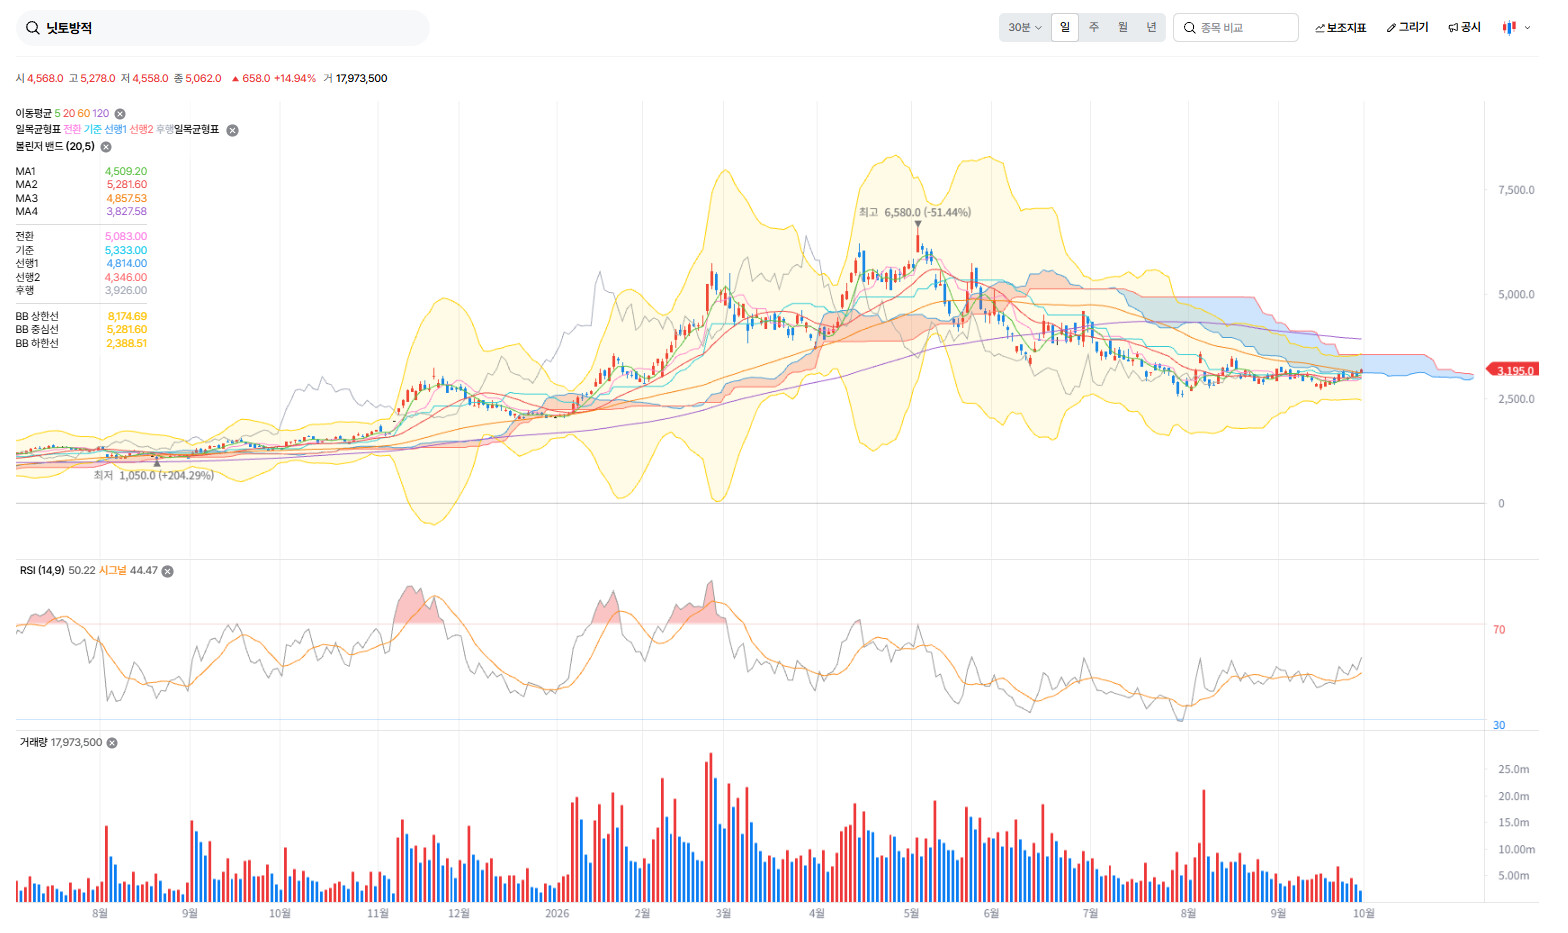Close the 거래량 volume panel
The image size is (1568, 933).
[x=112, y=743]
